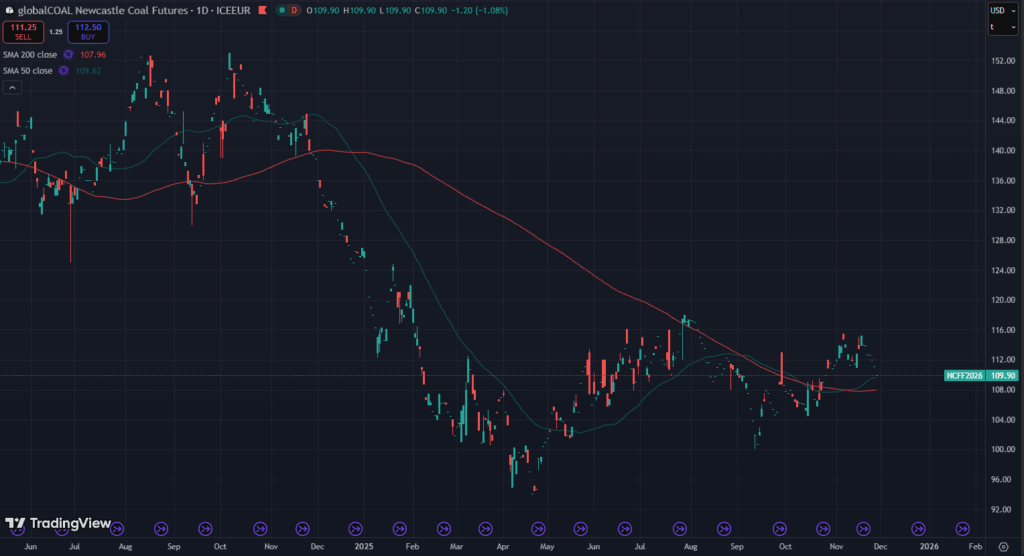
Task: Open the 't' unit dropdown
Action: [999, 27]
